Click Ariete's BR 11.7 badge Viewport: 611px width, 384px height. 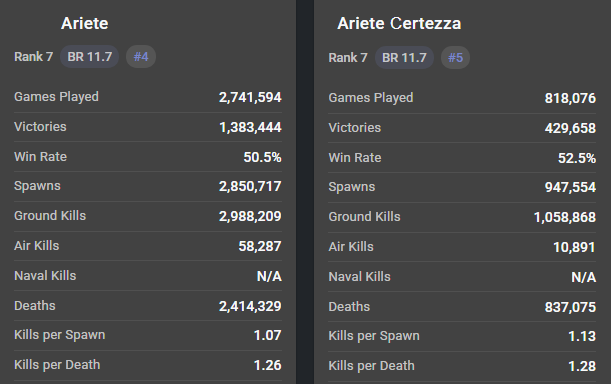pyautogui.click(x=90, y=57)
